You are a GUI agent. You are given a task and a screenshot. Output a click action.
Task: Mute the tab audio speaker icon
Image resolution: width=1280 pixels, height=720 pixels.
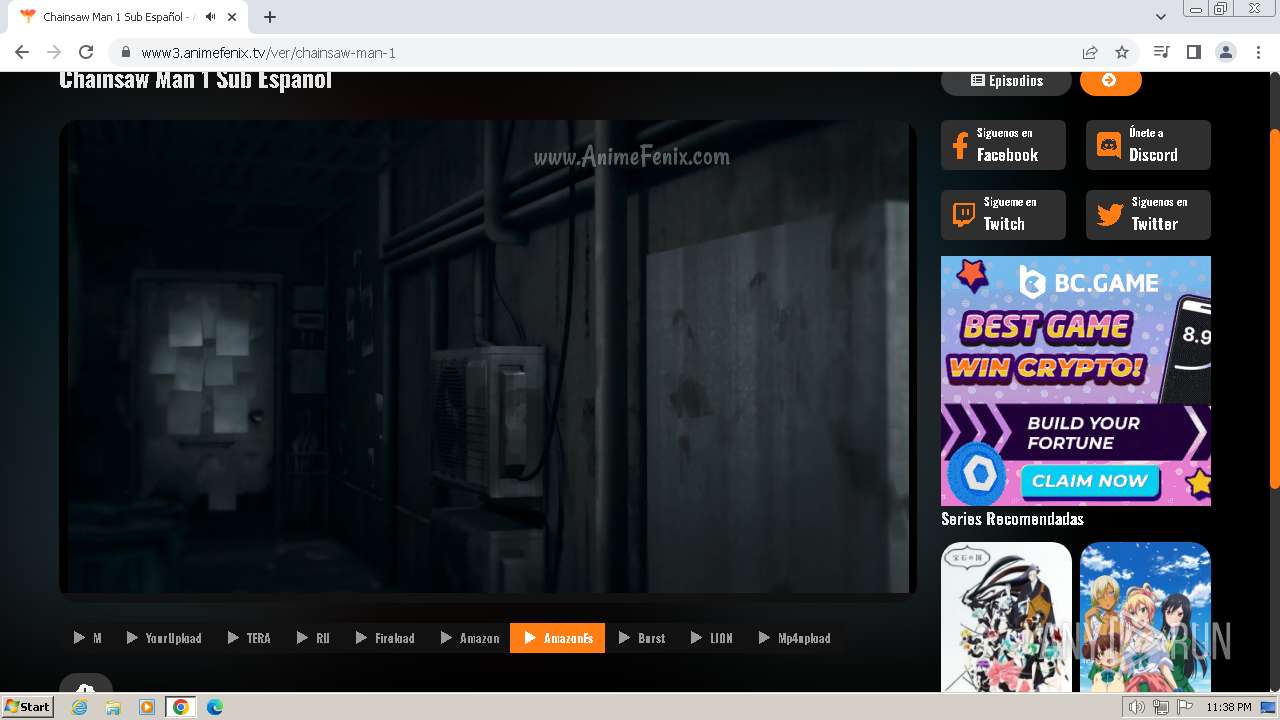click(x=210, y=17)
